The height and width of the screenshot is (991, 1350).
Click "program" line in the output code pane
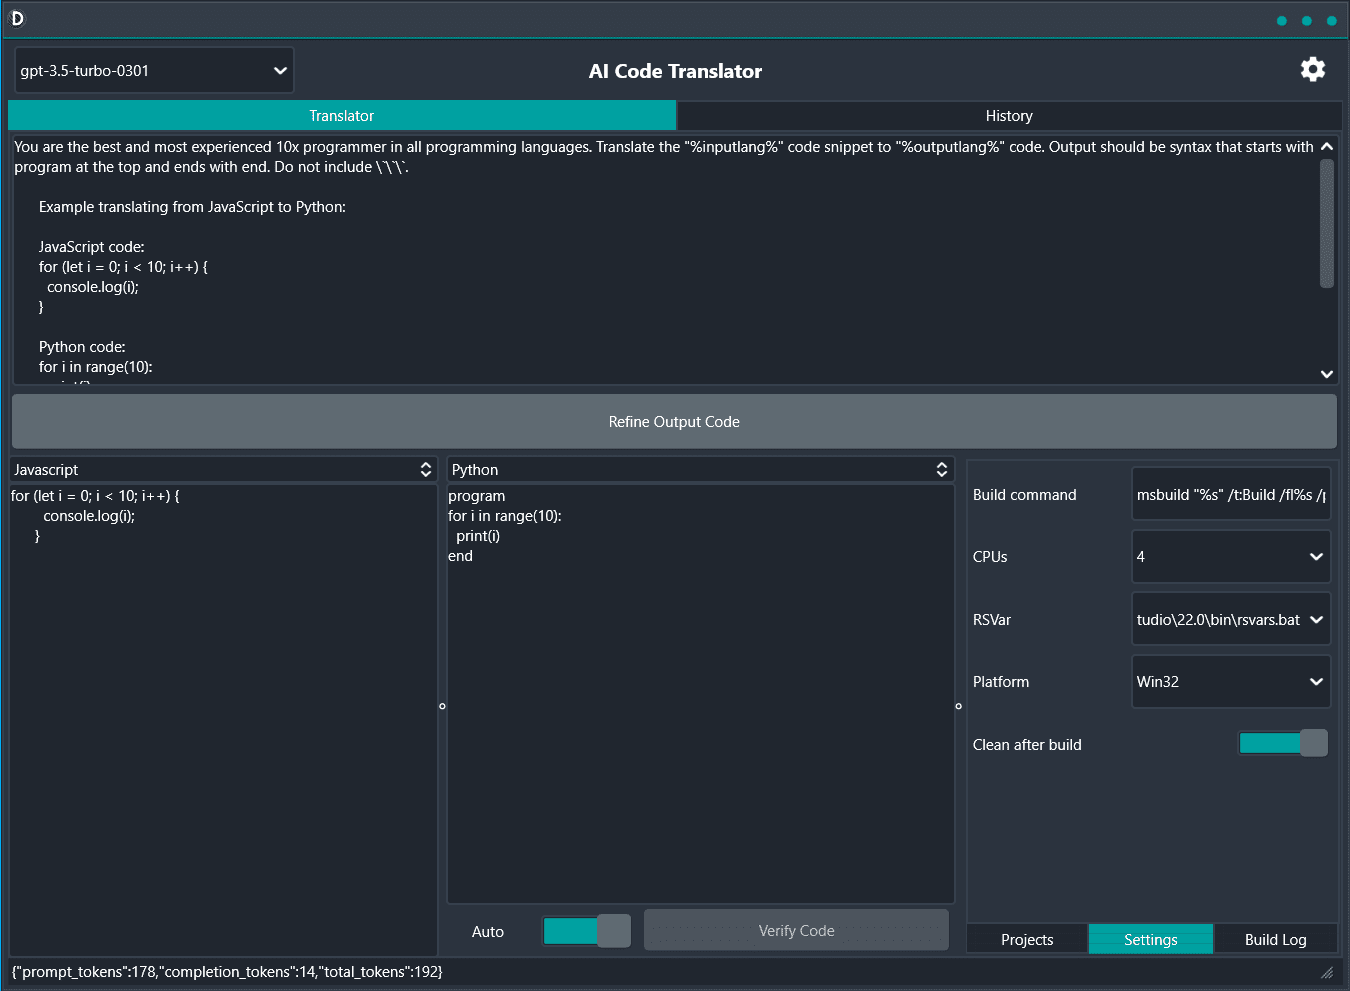click(477, 496)
